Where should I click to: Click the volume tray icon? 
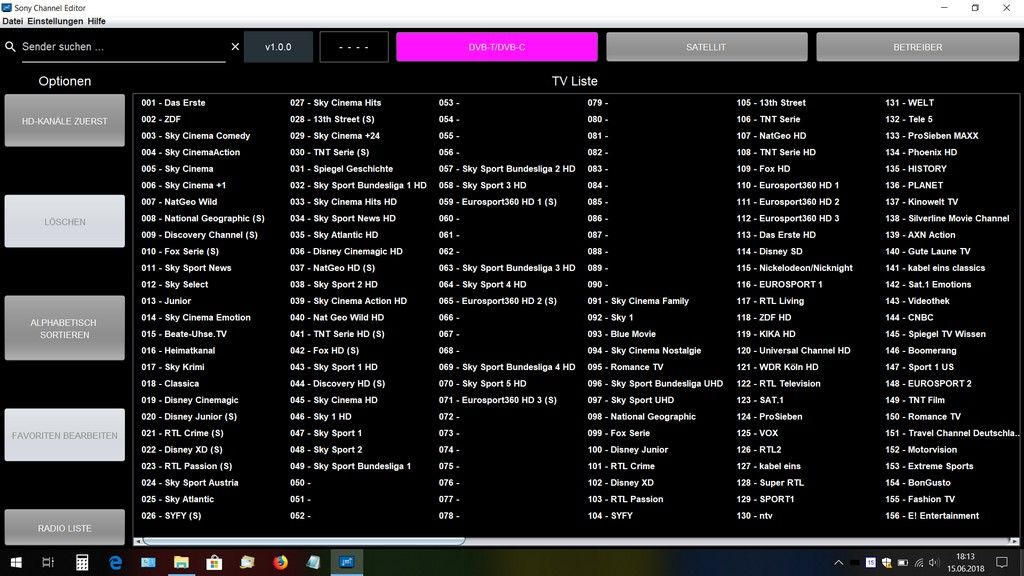coord(934,562)
